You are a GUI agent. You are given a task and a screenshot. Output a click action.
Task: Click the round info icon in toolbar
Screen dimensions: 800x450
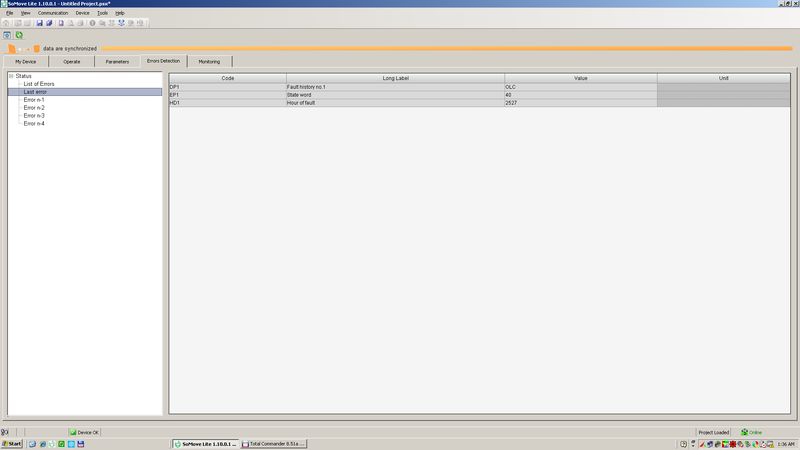[x=92, y=22]
